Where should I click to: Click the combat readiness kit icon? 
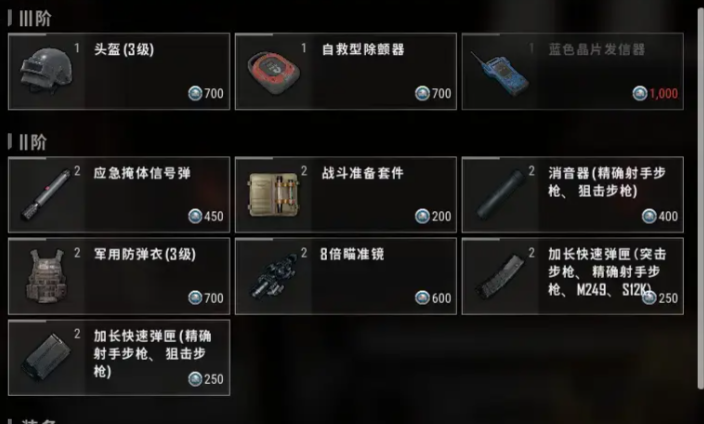click(273, 195)
